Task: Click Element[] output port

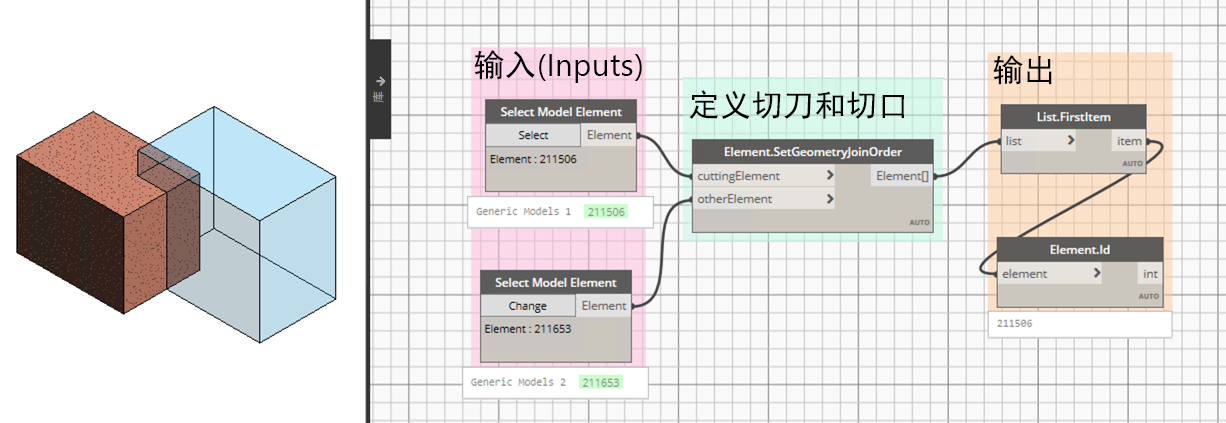Action: click(902, 176)
